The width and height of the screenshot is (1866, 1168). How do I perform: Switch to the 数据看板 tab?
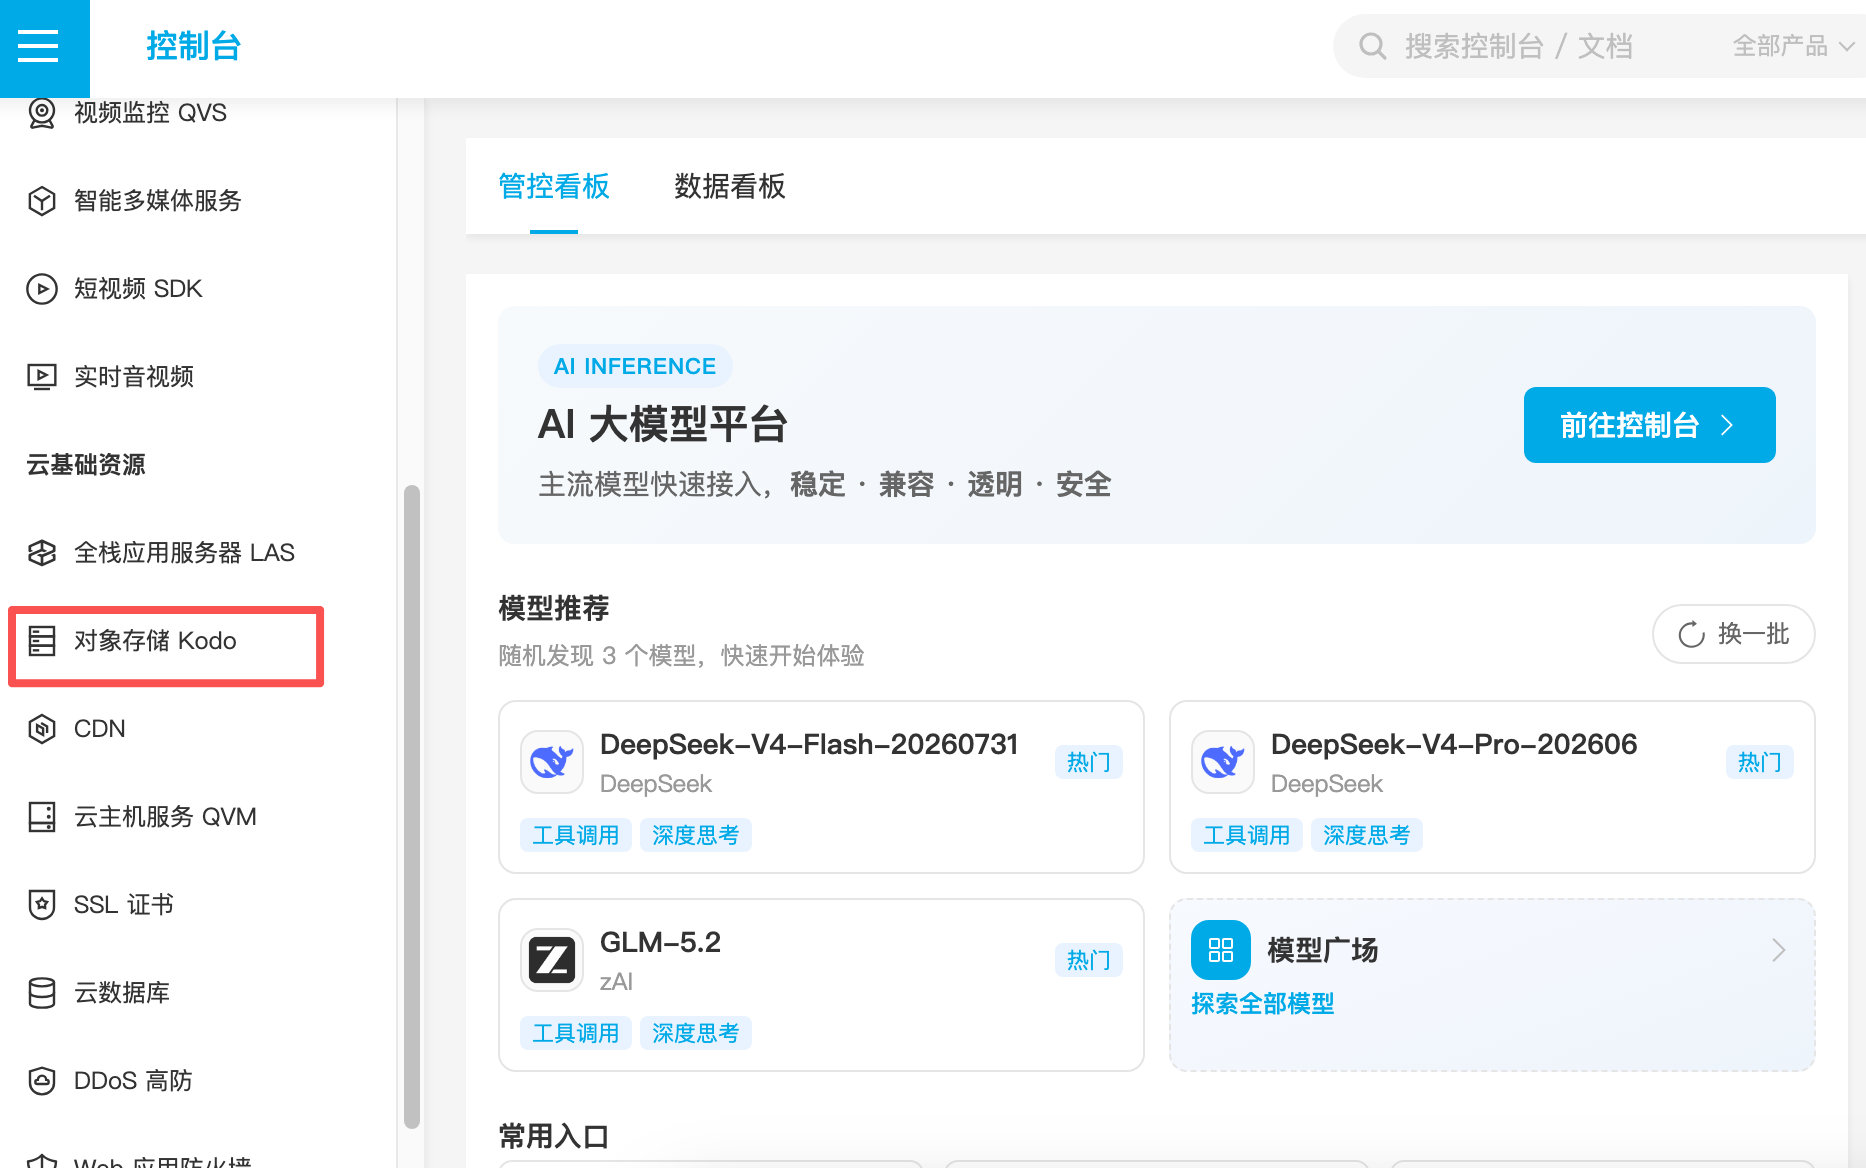[730, 186]
